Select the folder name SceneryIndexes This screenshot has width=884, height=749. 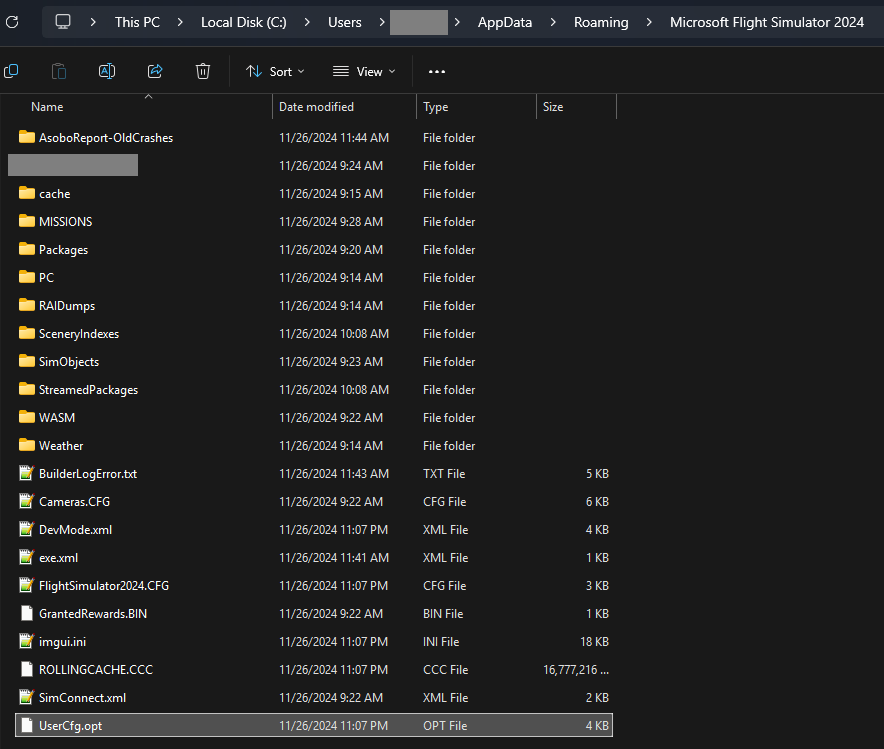[x=79, y=334]
